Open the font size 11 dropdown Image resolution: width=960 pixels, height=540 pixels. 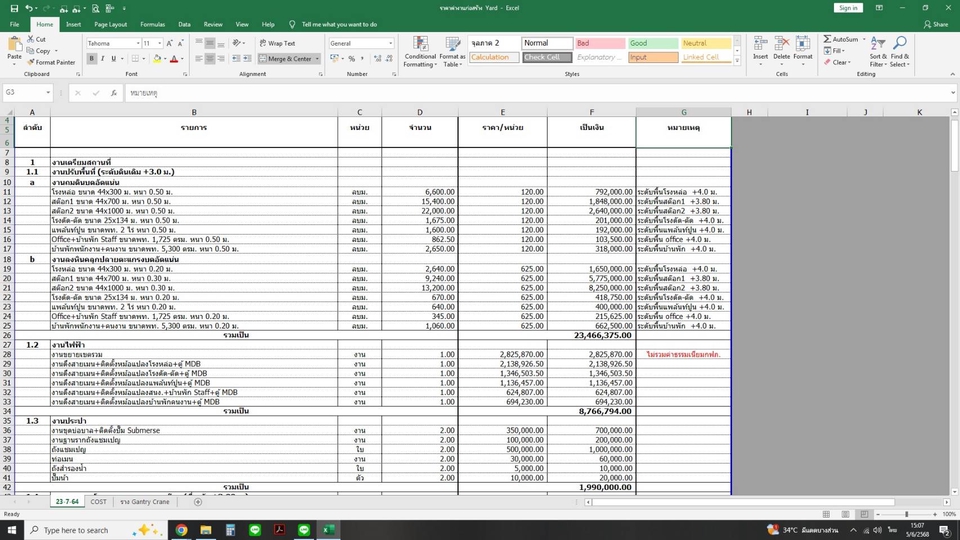[160, 43]
